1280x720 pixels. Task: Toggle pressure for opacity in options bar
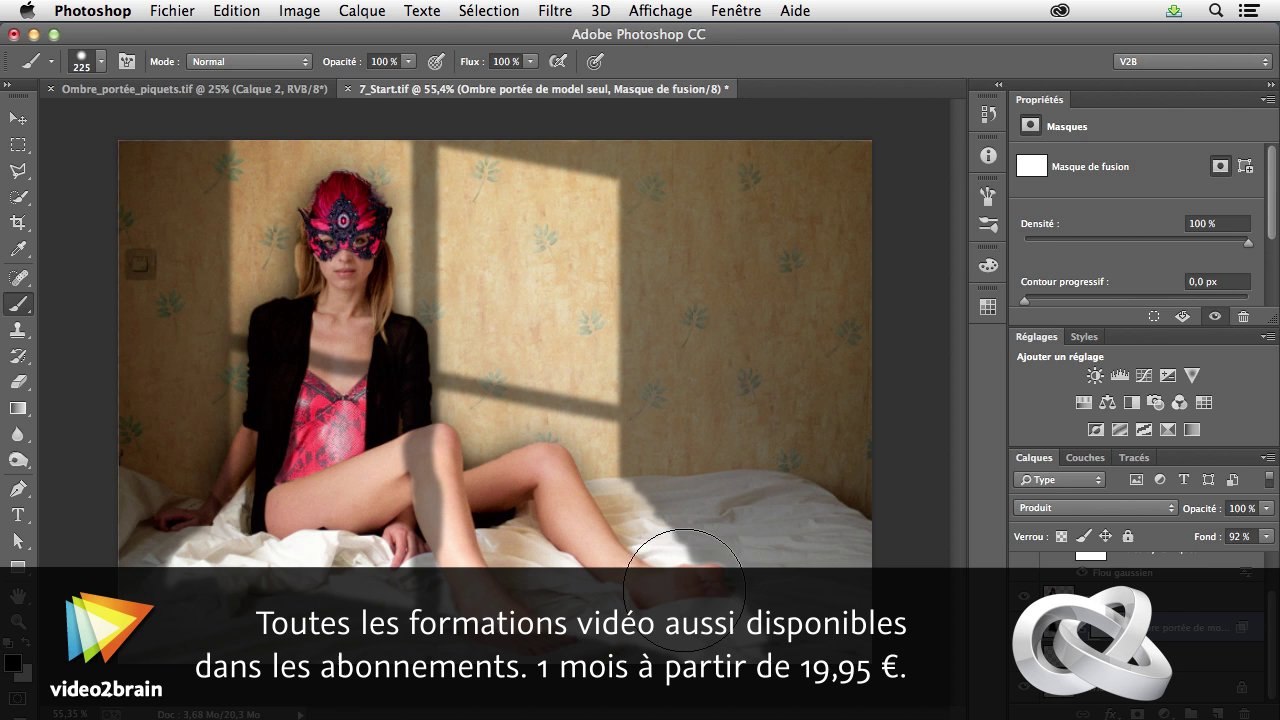point(436,61)
